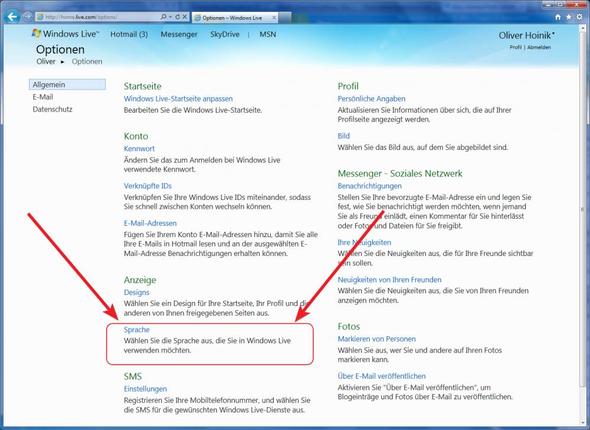This screenshot has height=430, width=590.
Task: Open the Kennwort link under Konto
Action: [139, 148]
